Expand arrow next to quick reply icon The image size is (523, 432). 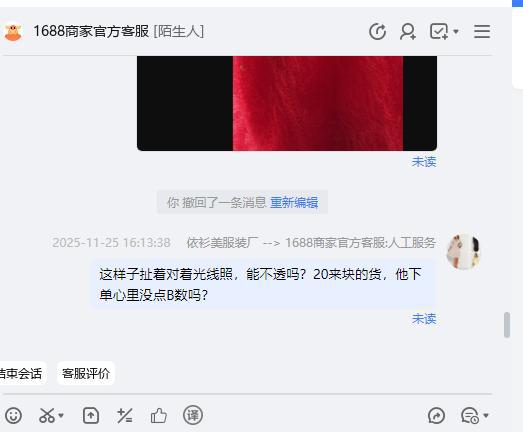coord(486,416)
